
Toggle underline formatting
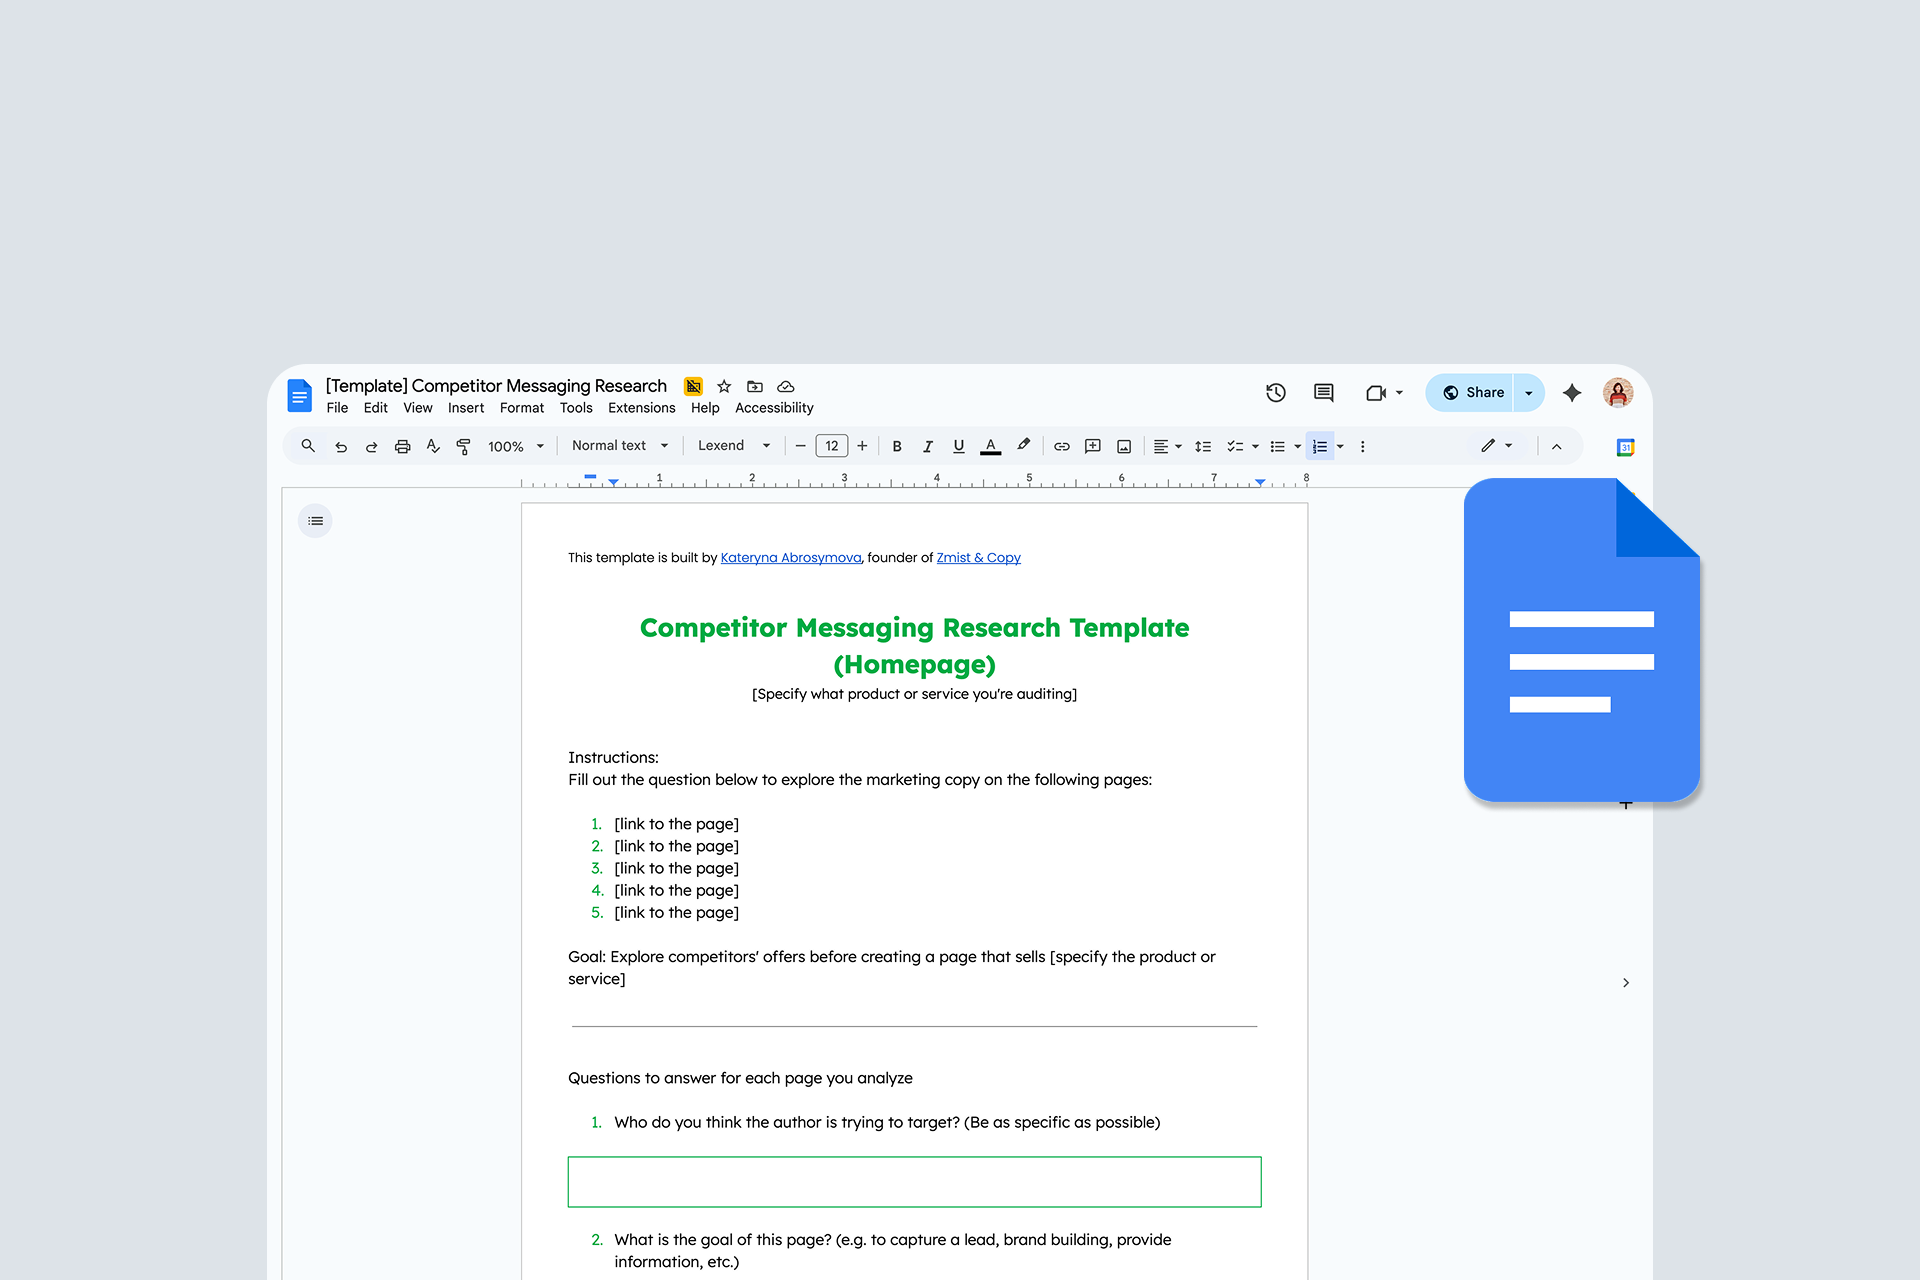958,447
